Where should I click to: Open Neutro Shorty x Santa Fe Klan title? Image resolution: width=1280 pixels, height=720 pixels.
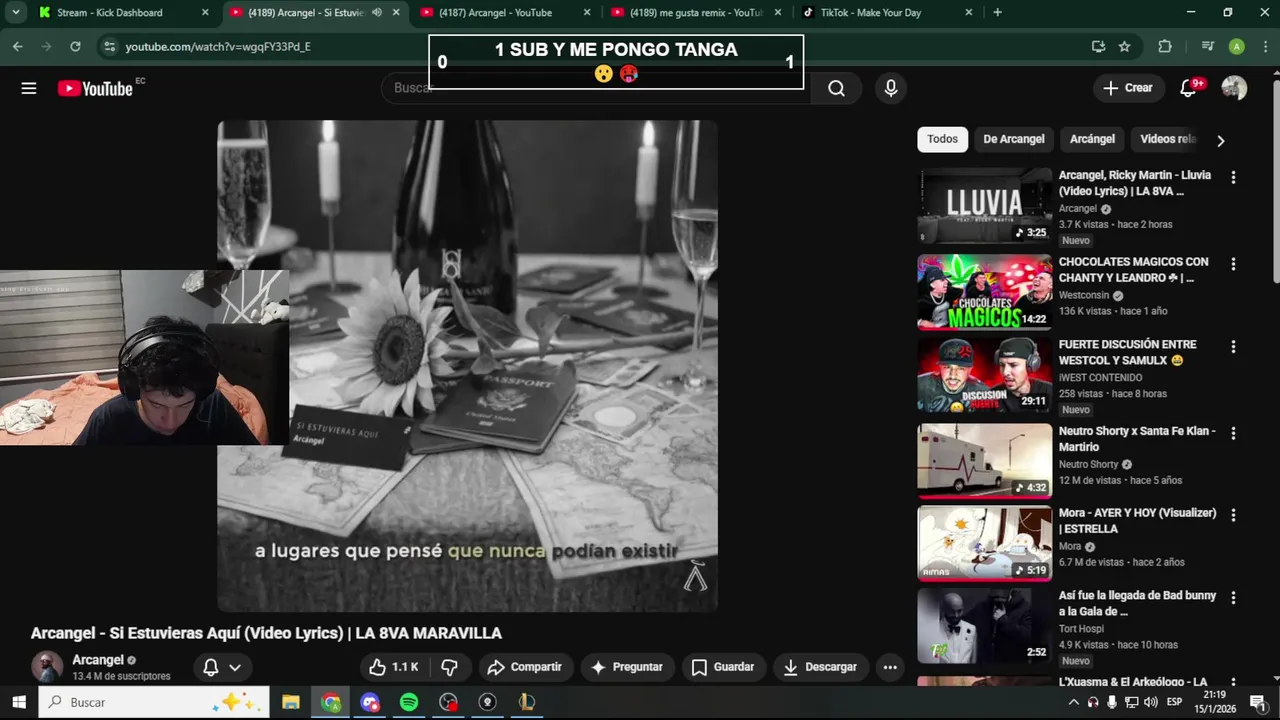pos(1137,439)
